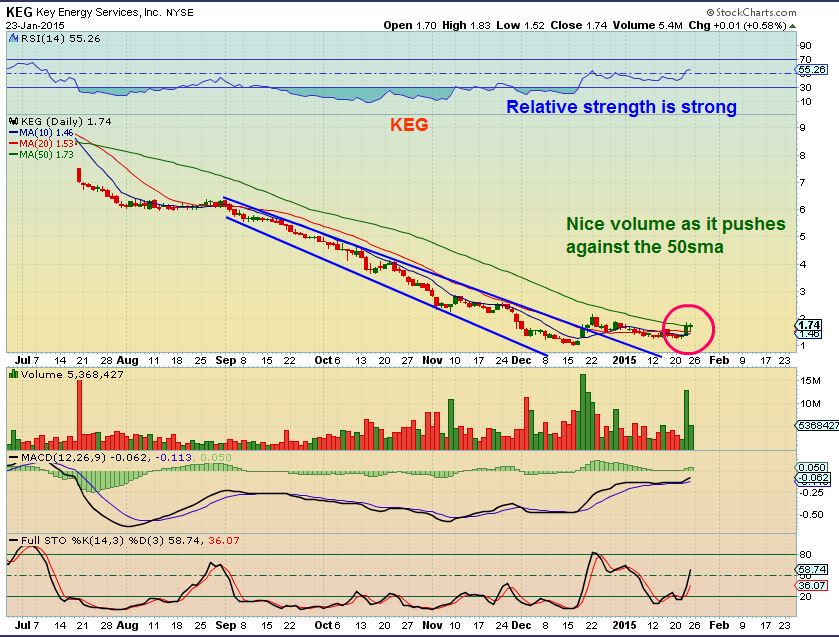The image size is (839, 637).
Task: Click the tallest green December volume bar
Action: pyautogui.click(x=583, y=412)
